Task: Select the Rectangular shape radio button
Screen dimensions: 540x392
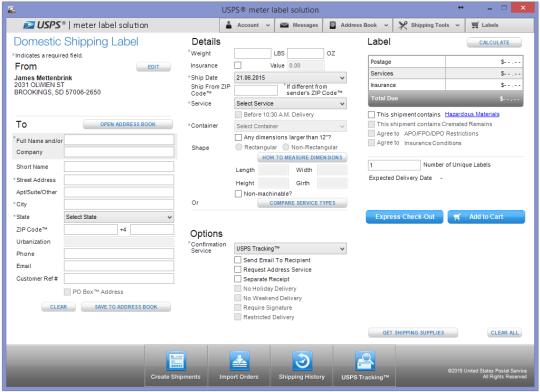Action: point(239,147)
